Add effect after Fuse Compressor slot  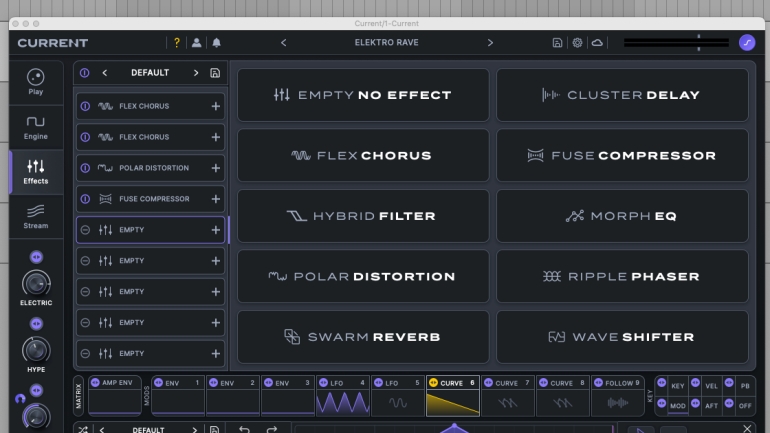pos(216,199)
